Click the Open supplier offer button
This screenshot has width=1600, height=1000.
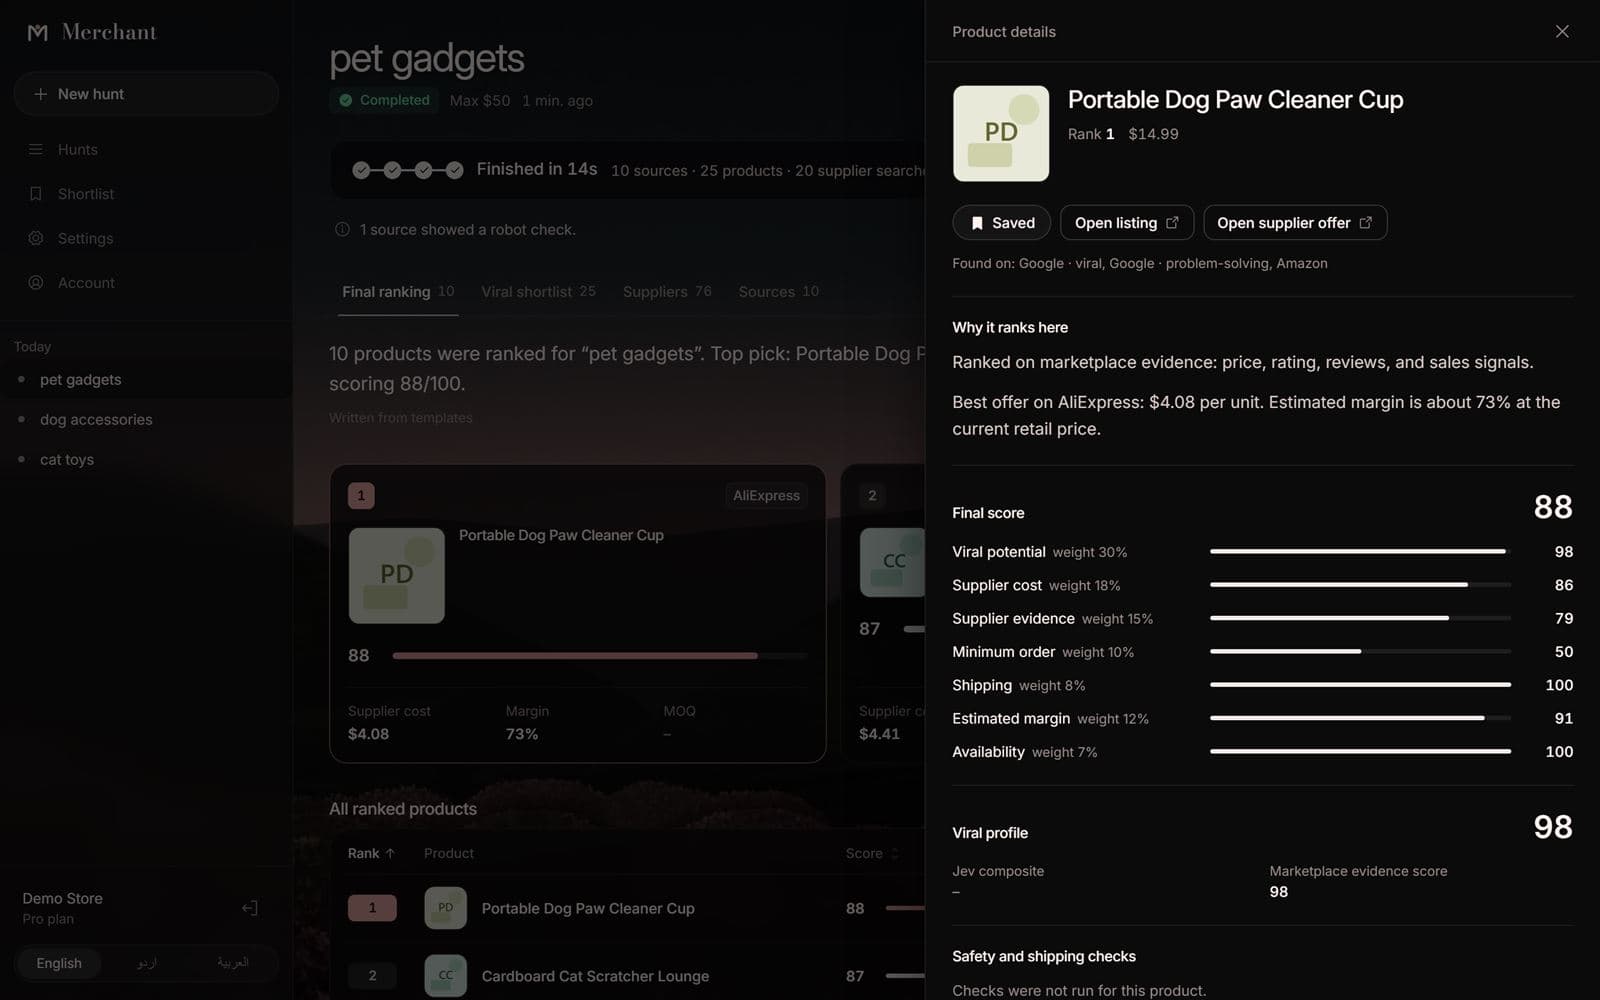(1295, 223)
